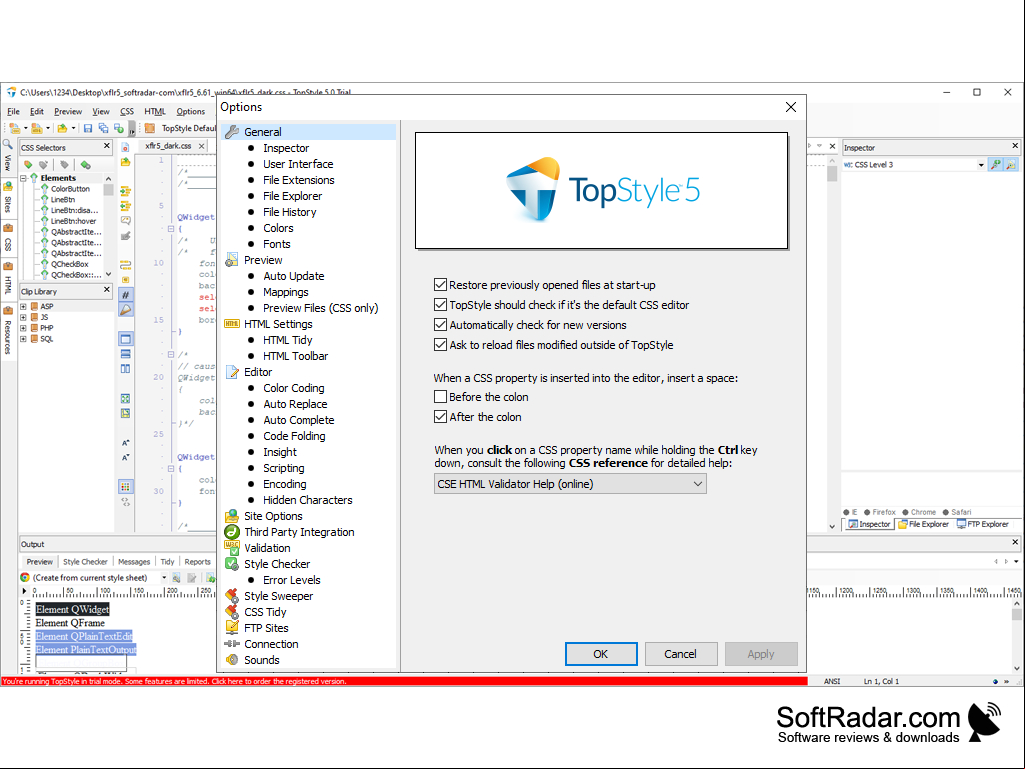This screenshot has height=769, width=1025.
Task: Select LineBtn:hover in CSS Selectors list
Action: (73, 221)
